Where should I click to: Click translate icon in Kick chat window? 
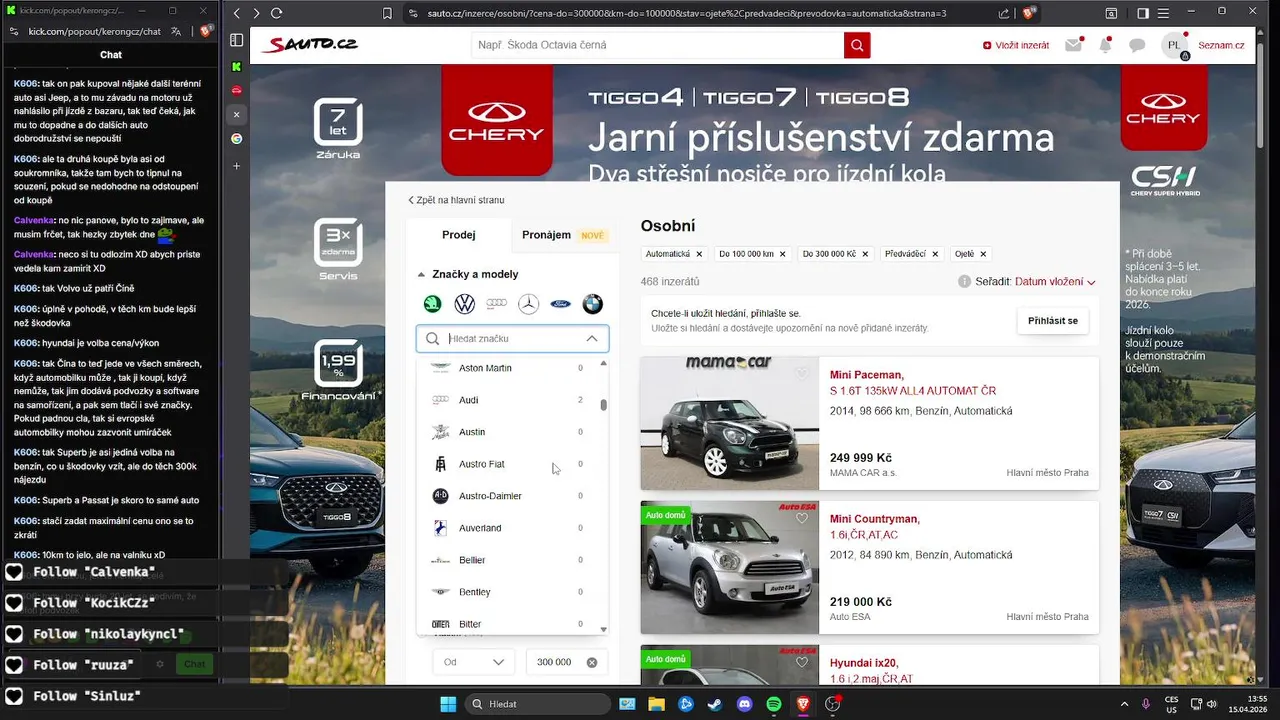pos(176,31)
